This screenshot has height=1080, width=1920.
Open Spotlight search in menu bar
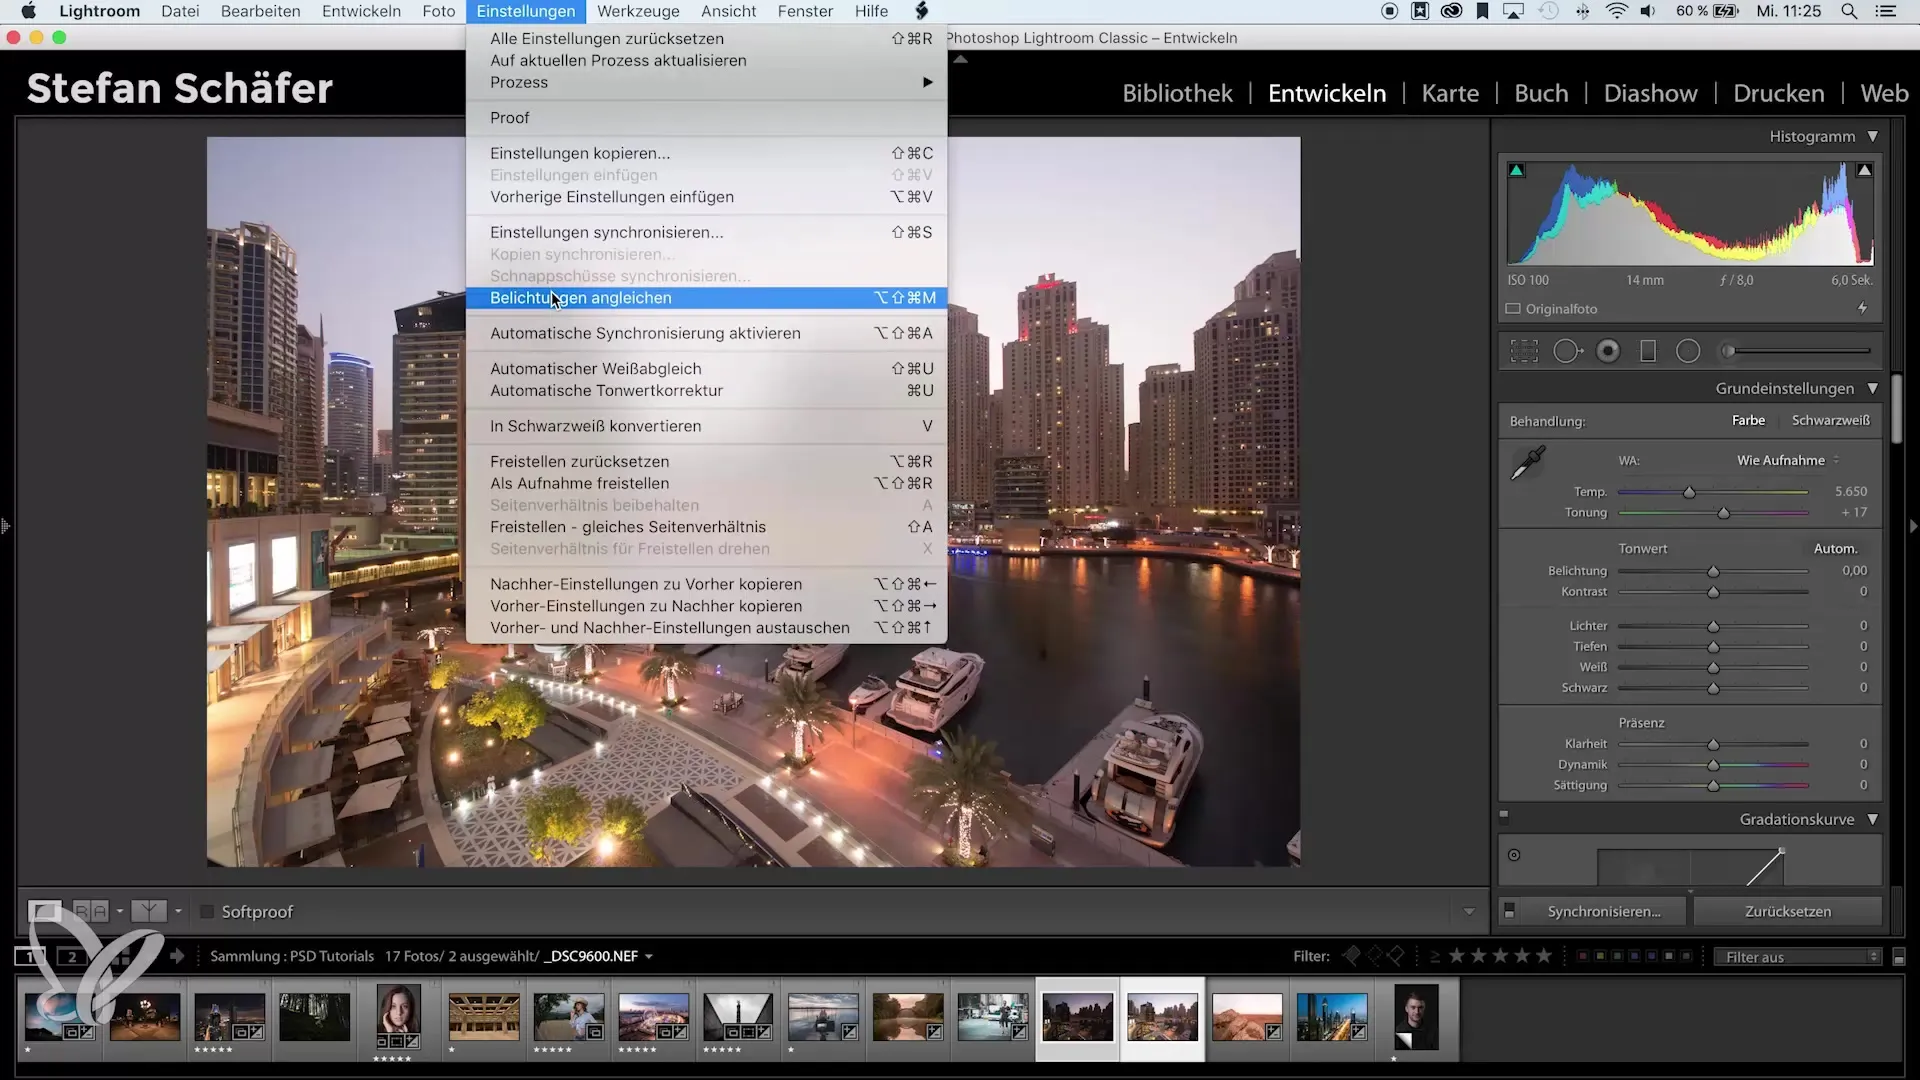pos(1850,11)
